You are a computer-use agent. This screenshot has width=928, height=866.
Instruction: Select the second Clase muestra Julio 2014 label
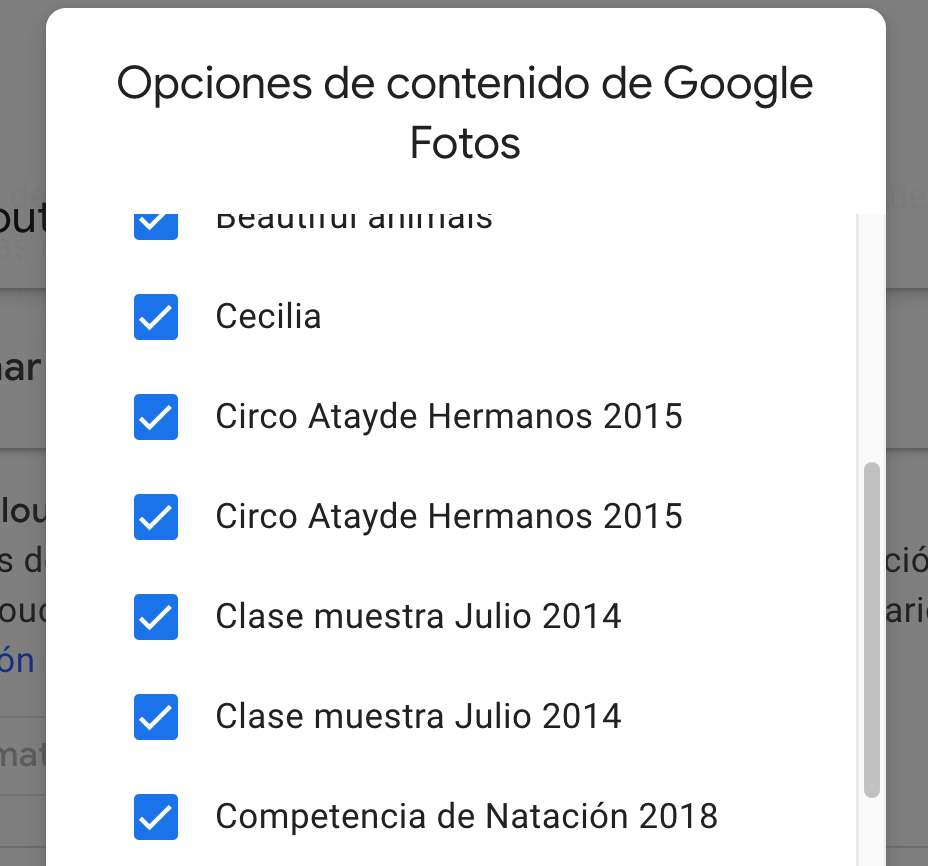(418, 716)
